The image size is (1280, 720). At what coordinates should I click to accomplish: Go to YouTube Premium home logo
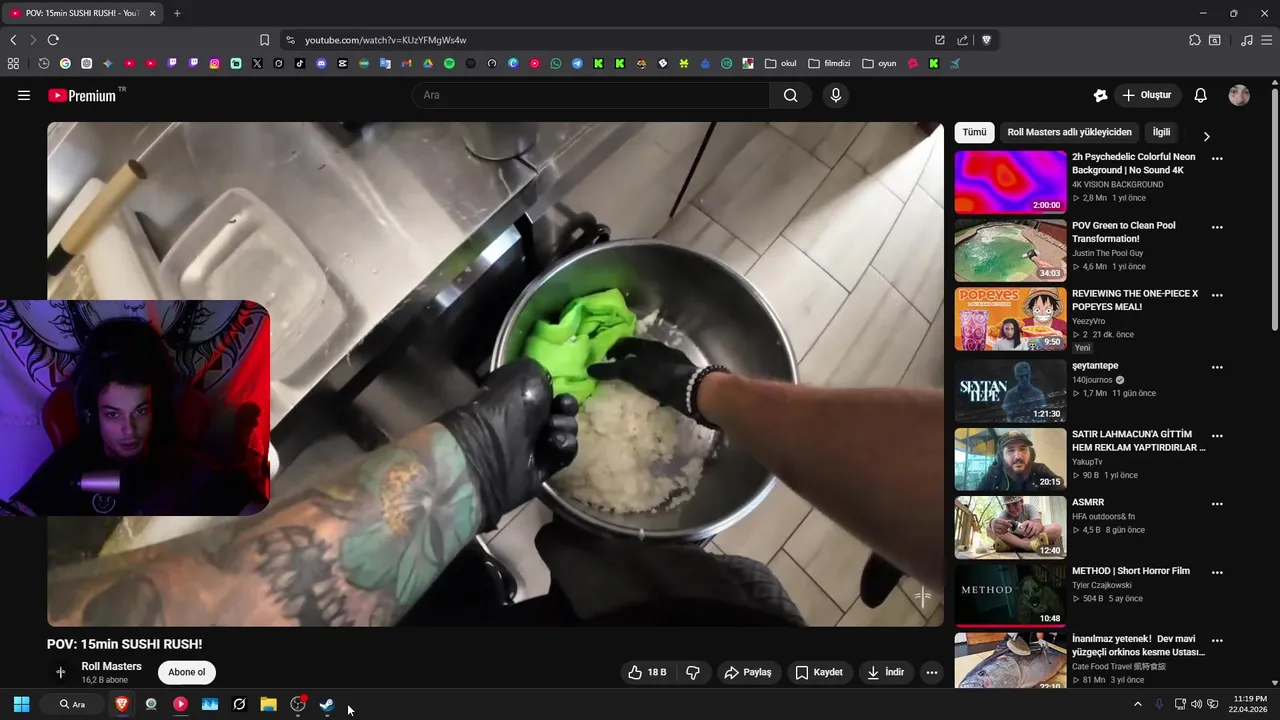click(x=82, y=95)
